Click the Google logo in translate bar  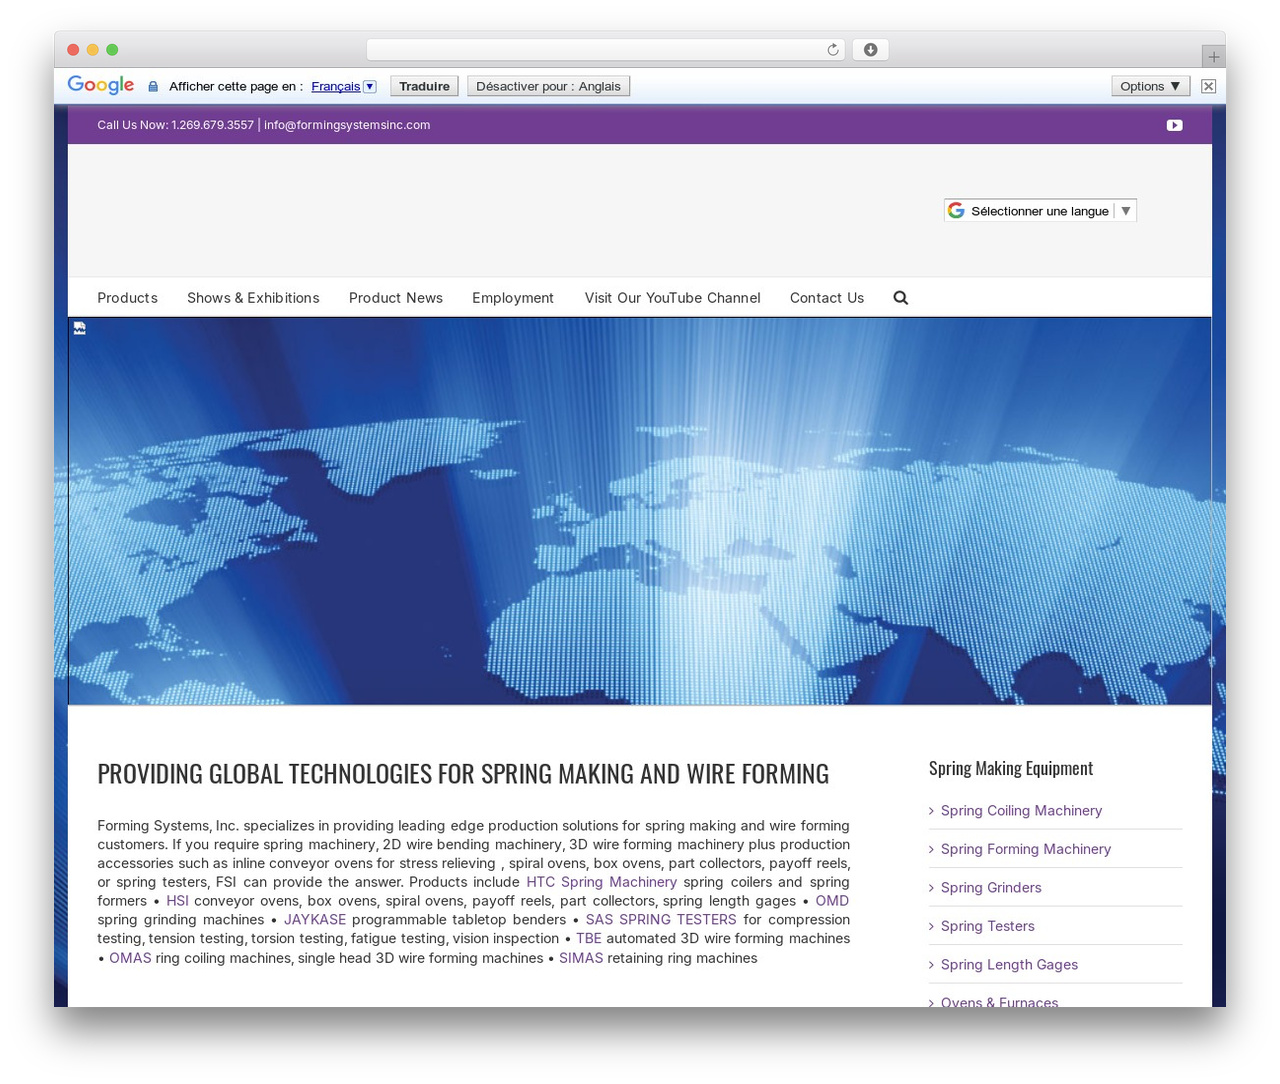[101, 85]
